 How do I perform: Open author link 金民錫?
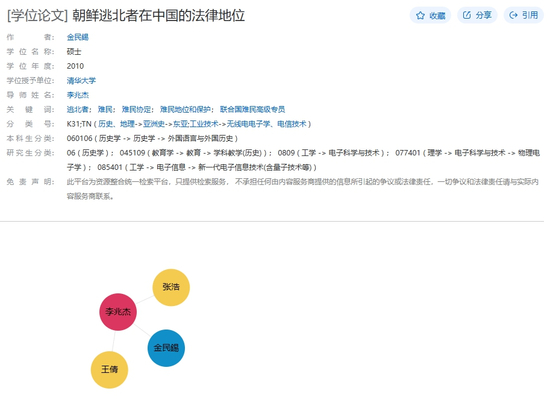tap(78, 37)
